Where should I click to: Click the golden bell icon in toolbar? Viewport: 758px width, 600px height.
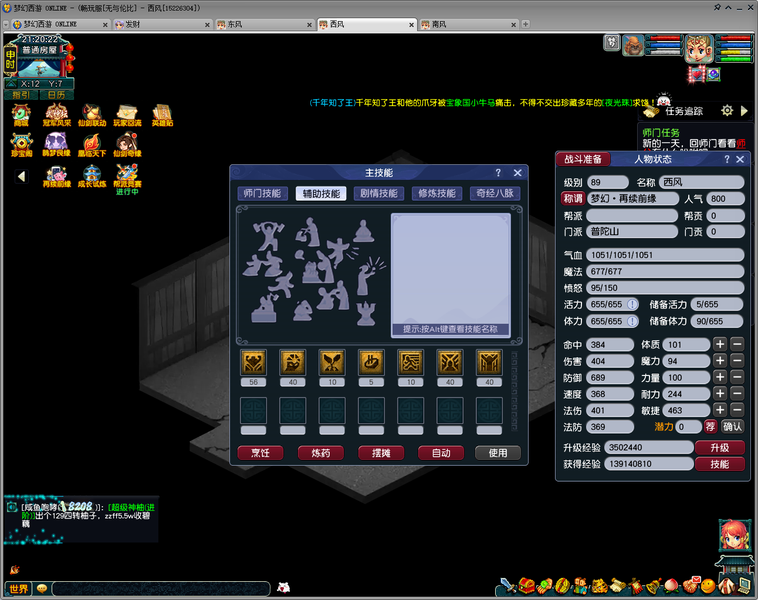pyautogui.click(x=654, y=586)
